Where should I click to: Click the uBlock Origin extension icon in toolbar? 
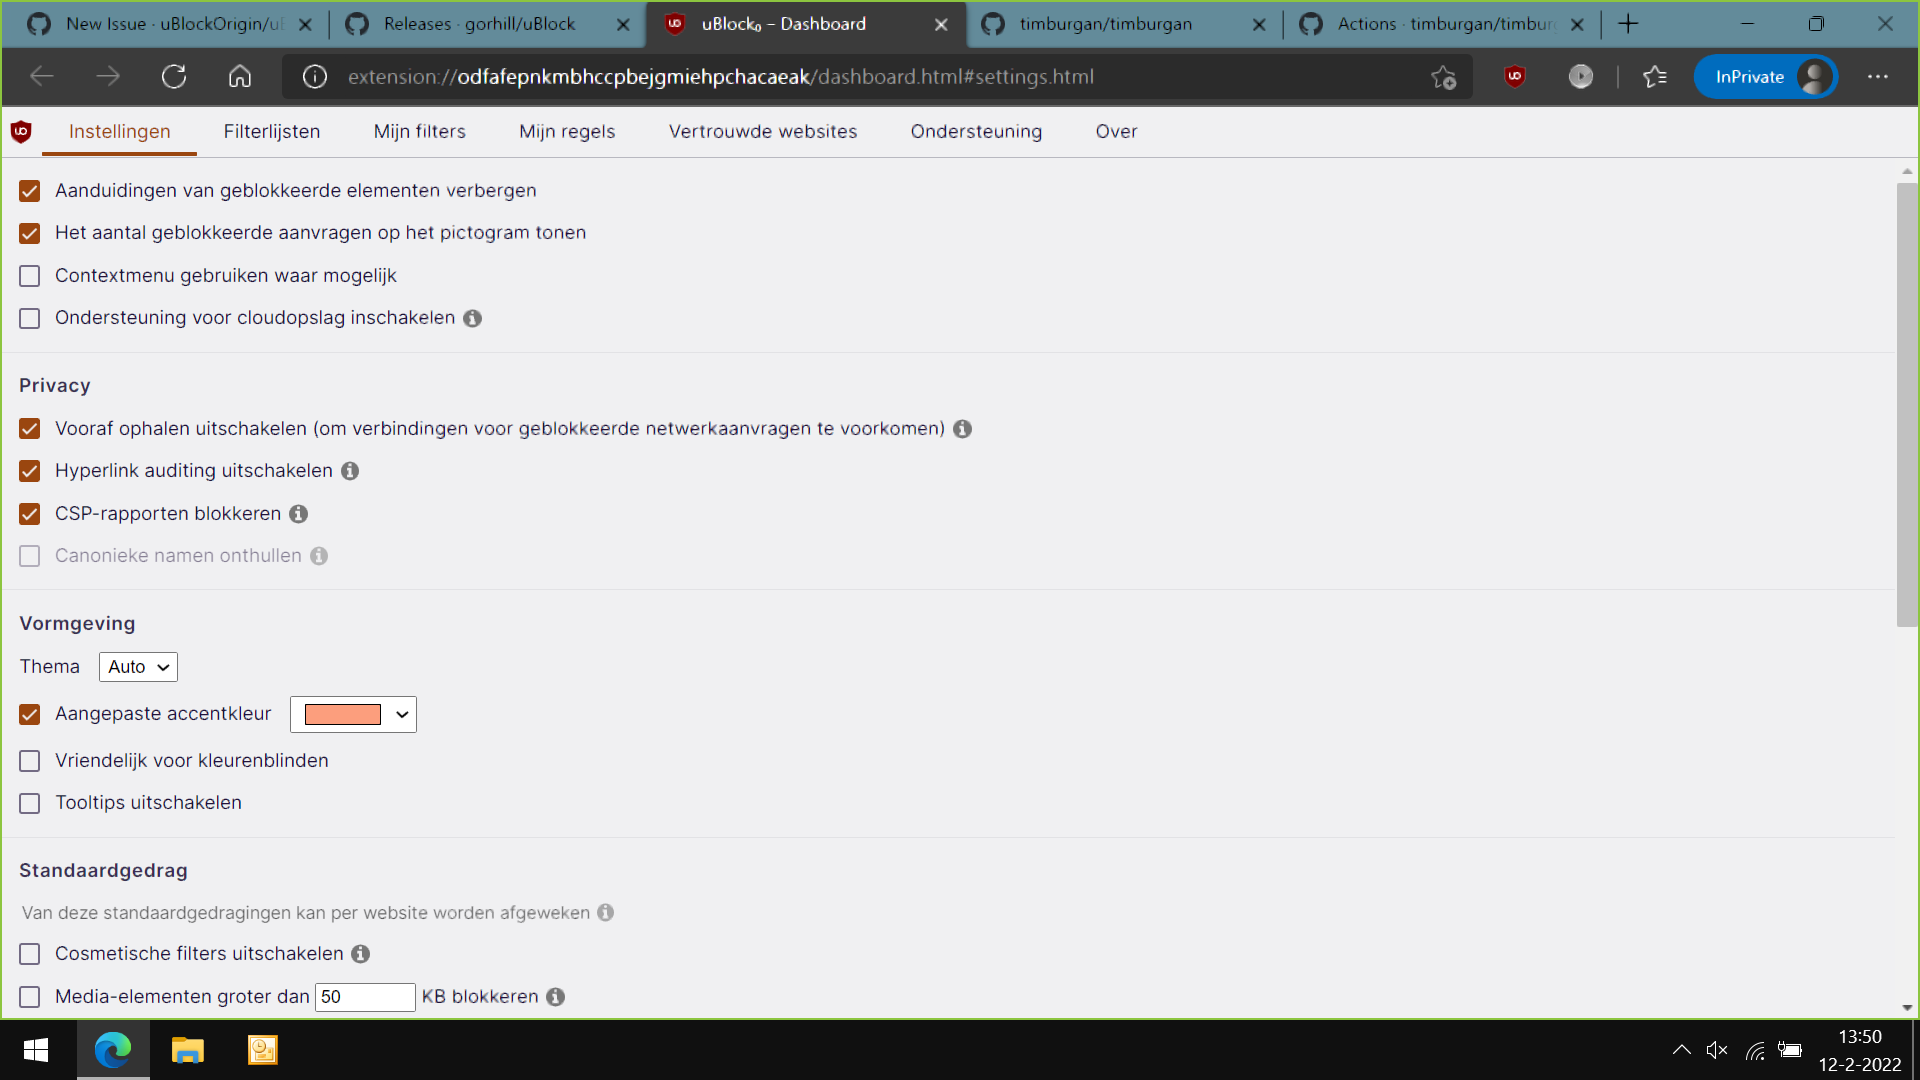coord(1513,76)
